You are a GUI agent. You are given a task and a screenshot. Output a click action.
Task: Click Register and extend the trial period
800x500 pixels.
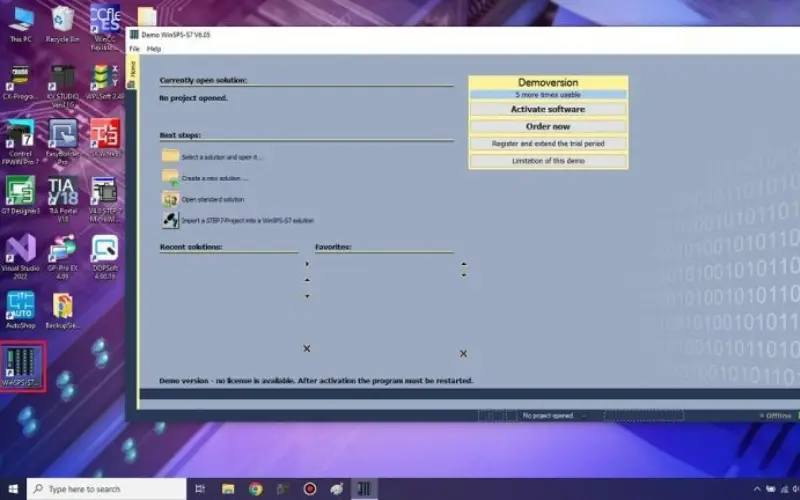(x=548, y=144)
